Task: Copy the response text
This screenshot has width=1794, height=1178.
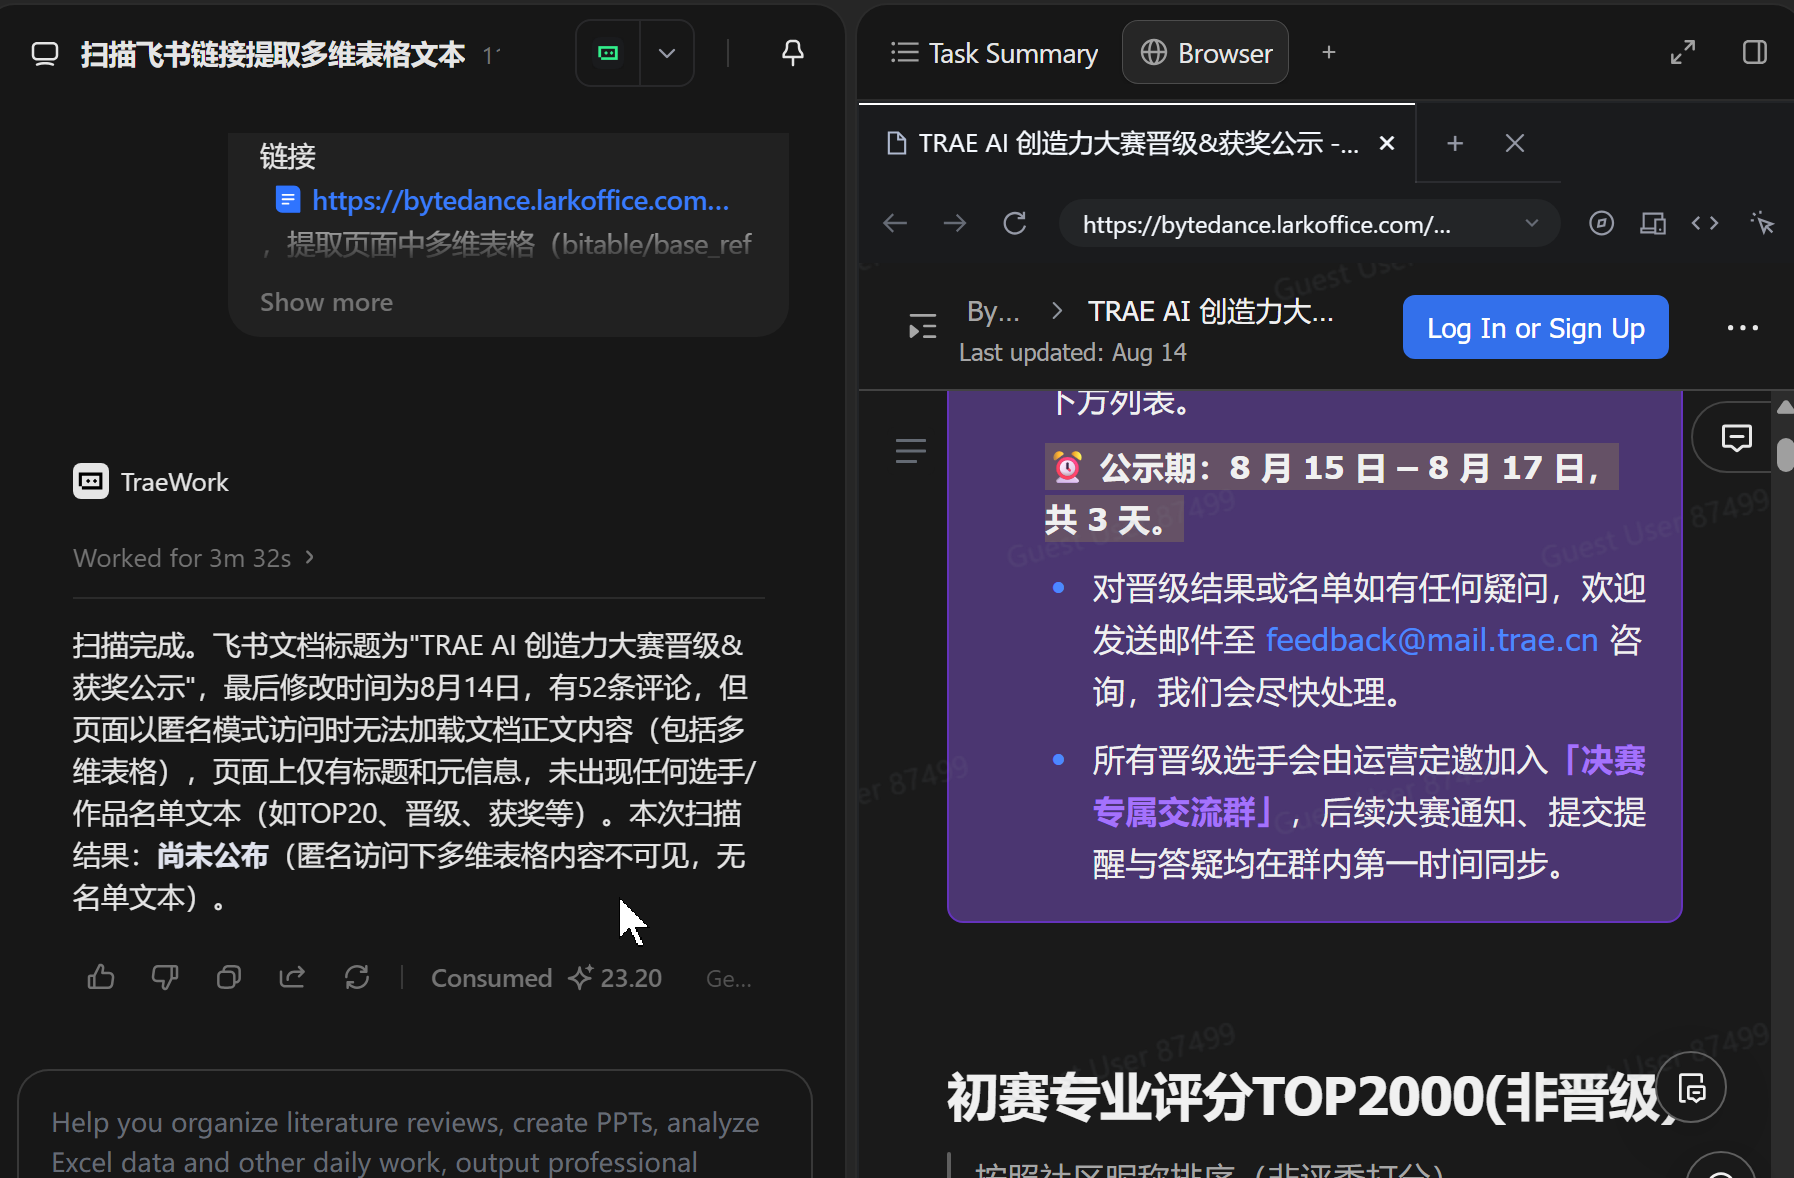Action: [x=229, y=977]
